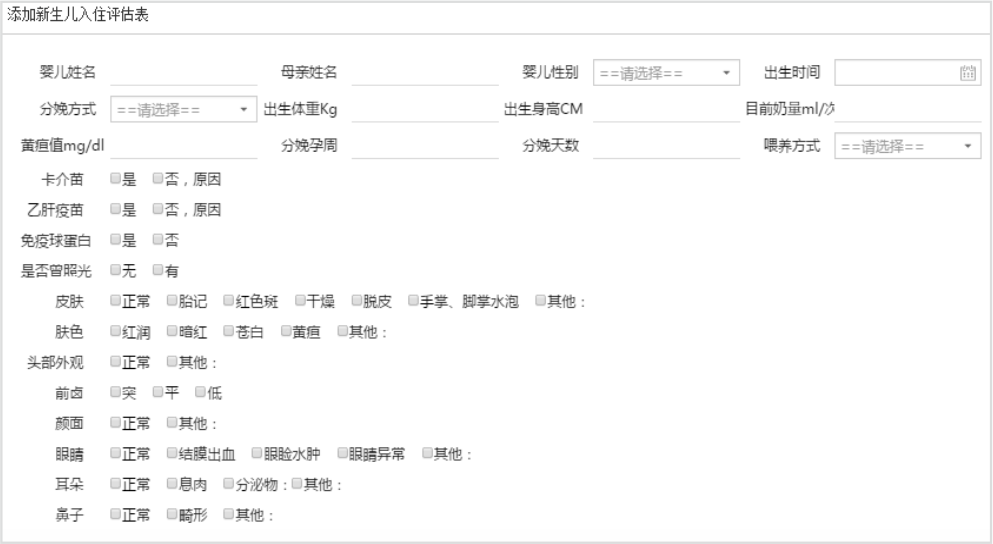Check 黄疸 under 肤色
Image resolution: width=993 pixels, height=544 pixels.
[286, 331]
